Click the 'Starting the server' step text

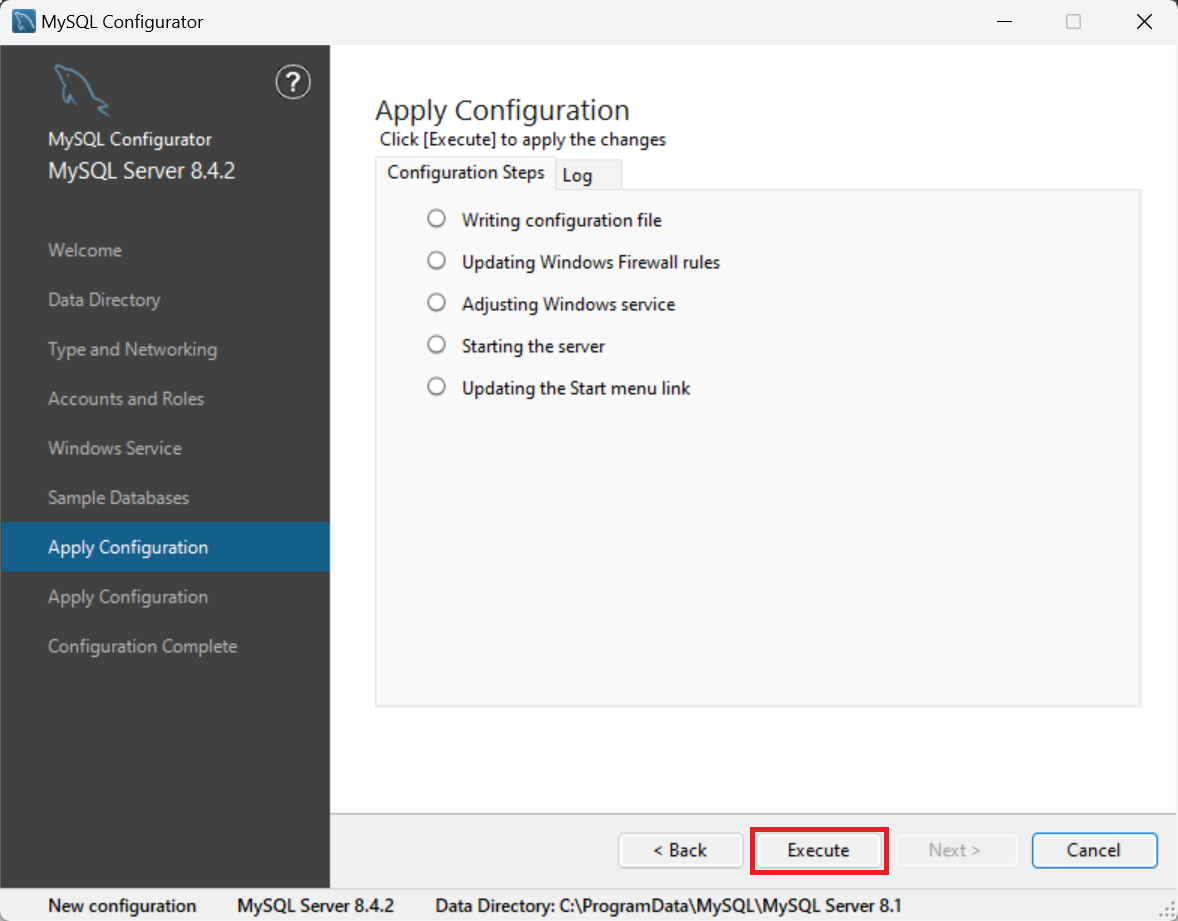pyautogui.click(x=533, y=346)
